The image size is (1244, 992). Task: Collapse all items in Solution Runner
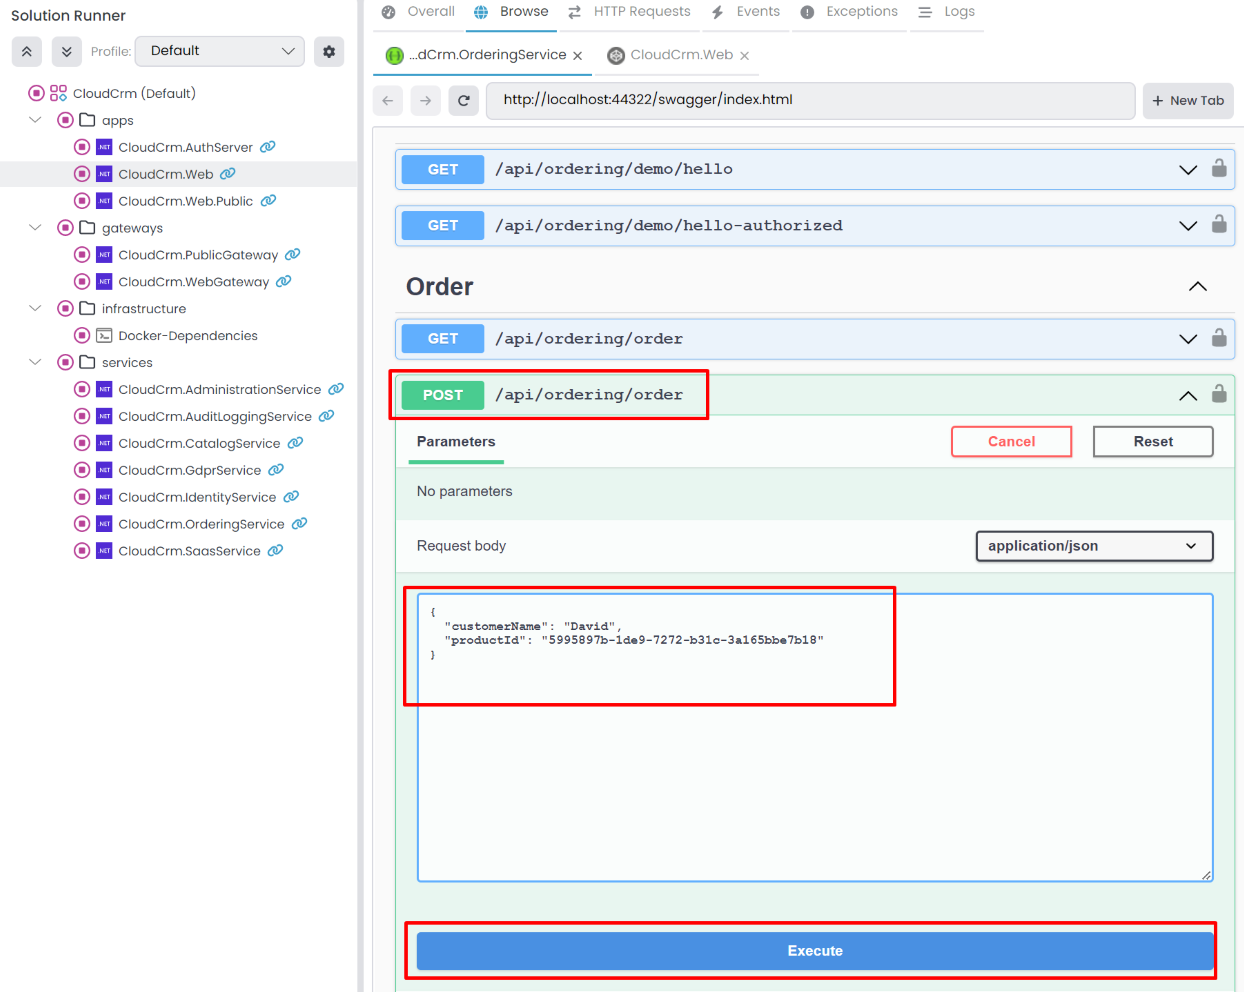point(26,51)
